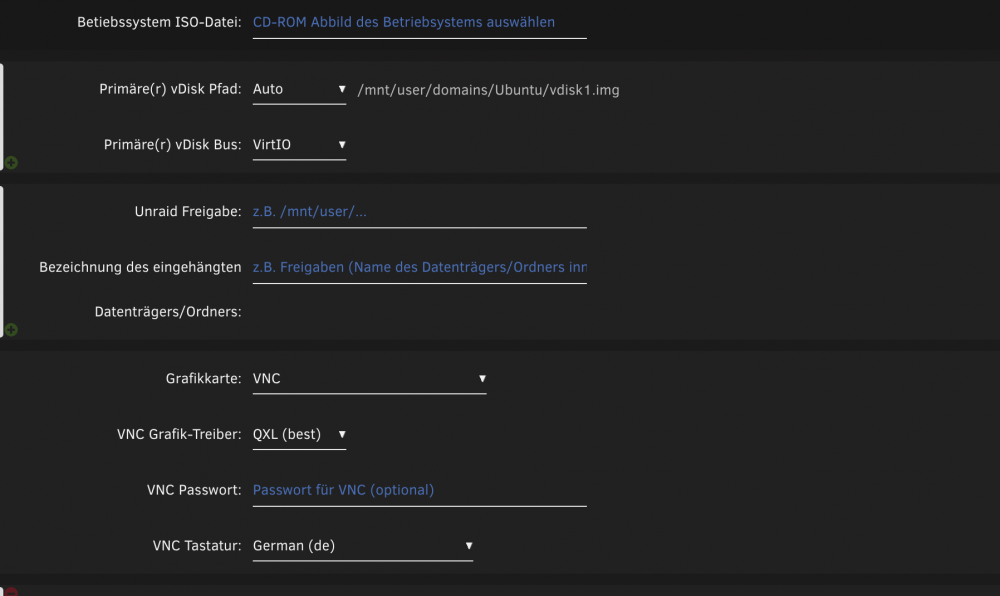This screenshot has width=1000, height=596.
Task: Click the Bezeichnung des eingehängten Datenträgers field
Action: pyautogui.click(x=420, y=268)
